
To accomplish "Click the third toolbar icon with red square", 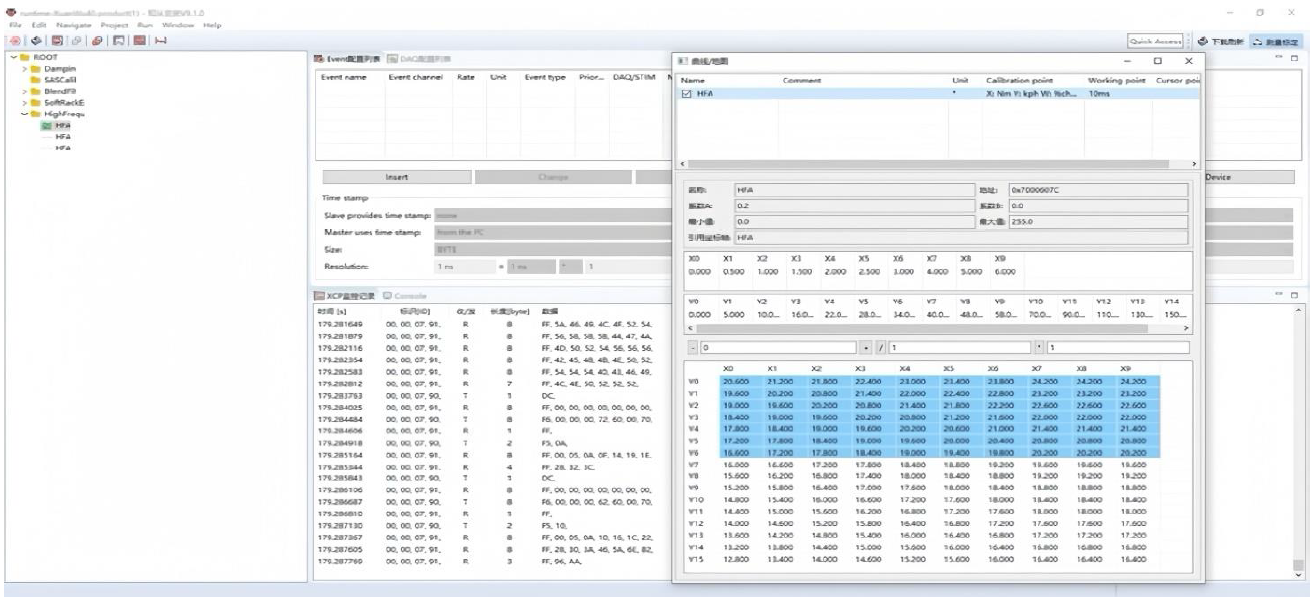I will coord(56,41).
